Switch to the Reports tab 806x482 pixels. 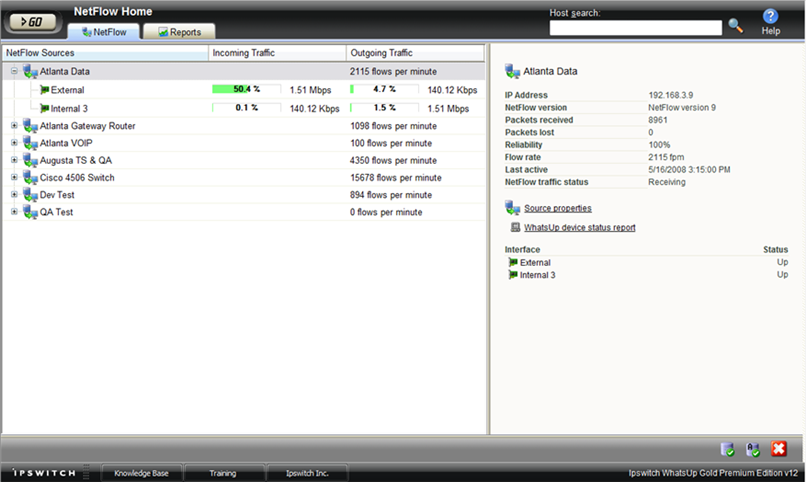tap(179, 32)
